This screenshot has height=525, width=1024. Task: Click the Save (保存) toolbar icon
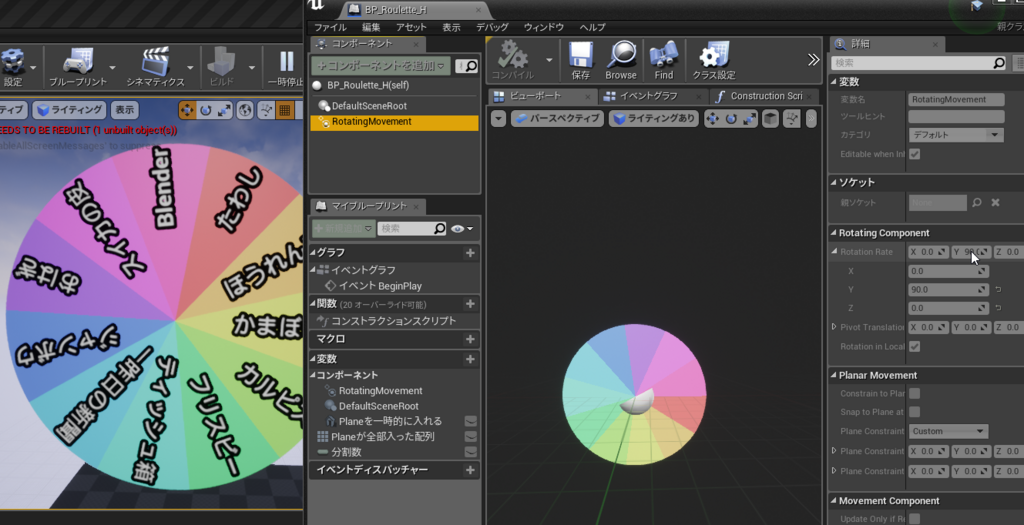point(581,56)
